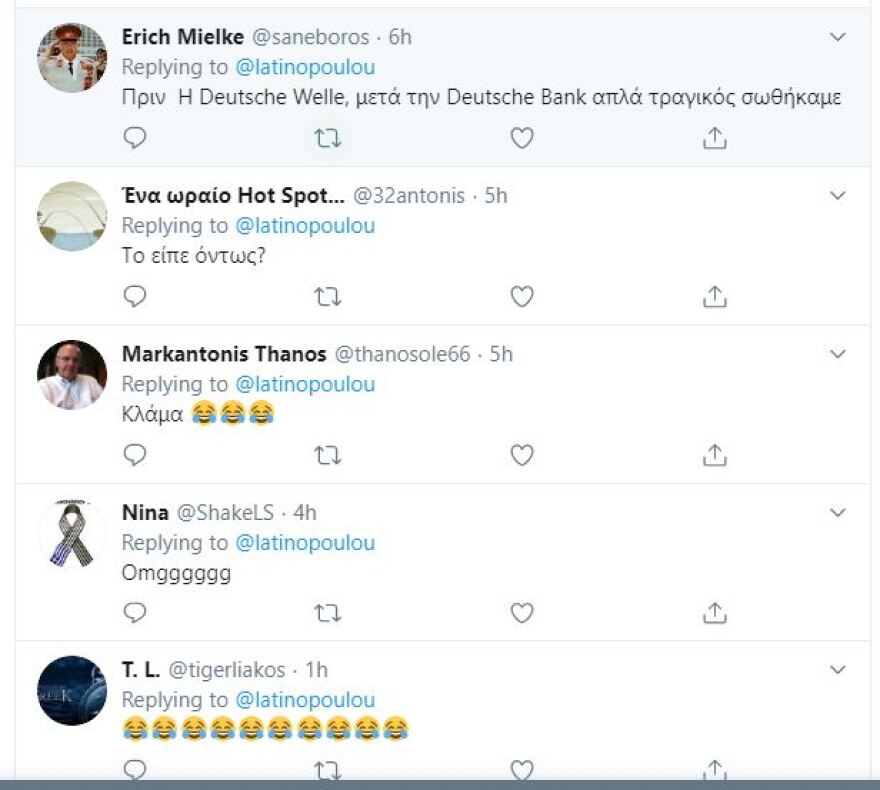880x790 pixels.
Task: Click the reply icon on T. L.'s tweet
Action: click(x=135, y=770)
